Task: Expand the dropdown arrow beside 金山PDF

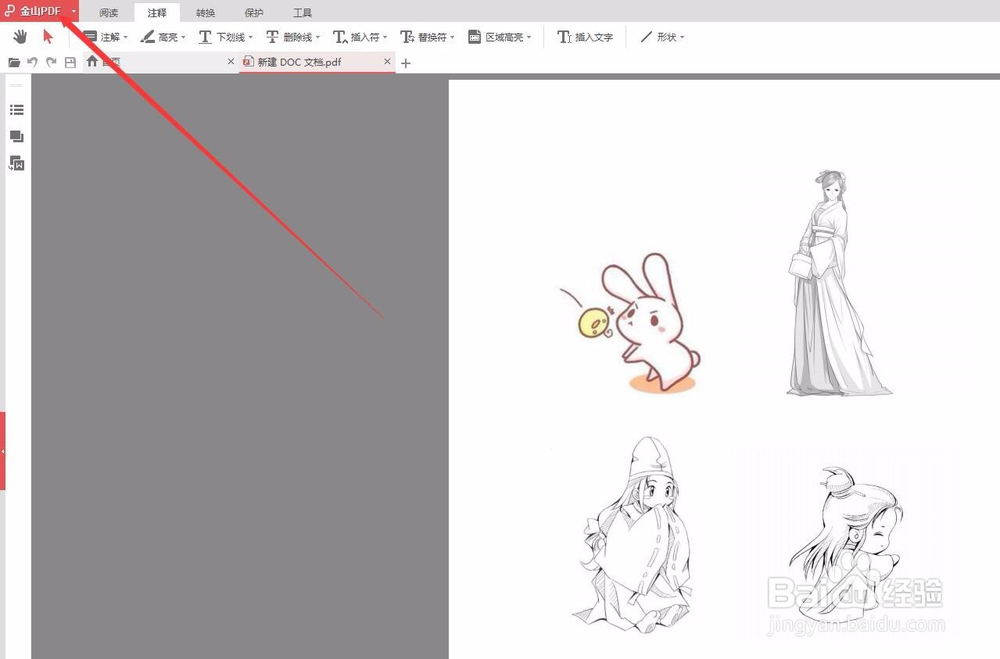Action: (x=73, y=11)
